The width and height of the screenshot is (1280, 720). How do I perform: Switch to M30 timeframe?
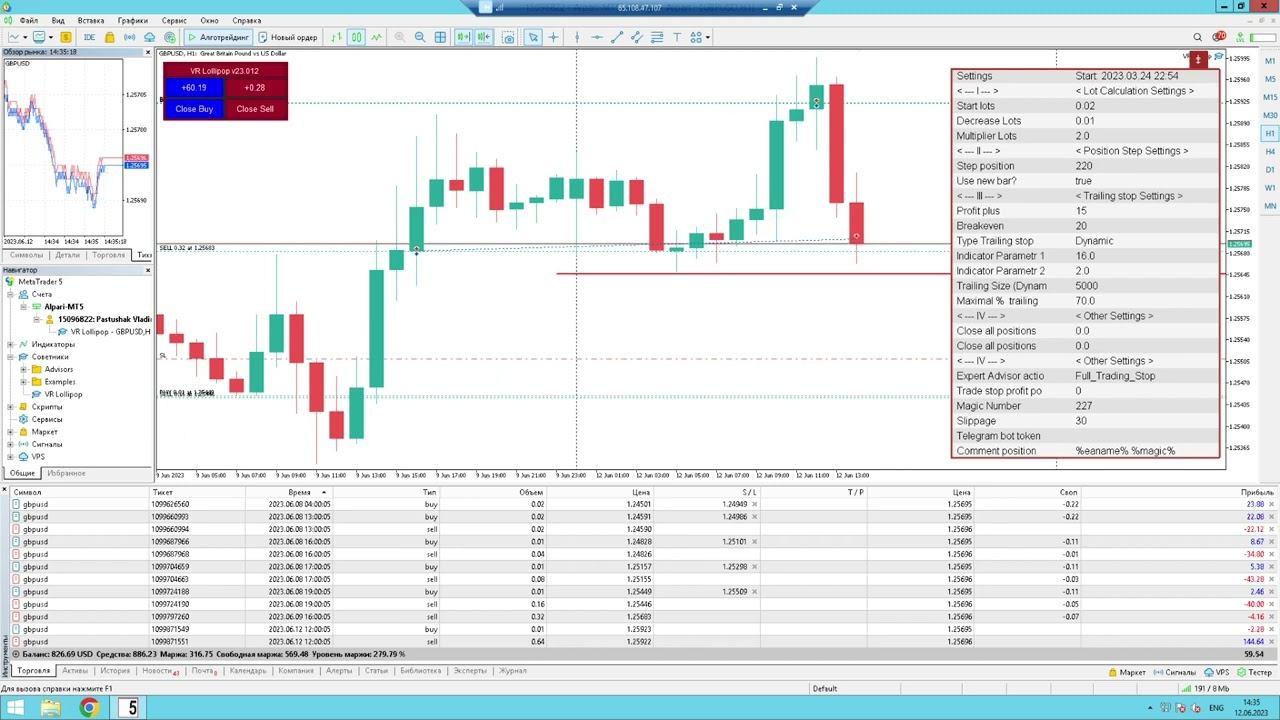coord(1270,115)
